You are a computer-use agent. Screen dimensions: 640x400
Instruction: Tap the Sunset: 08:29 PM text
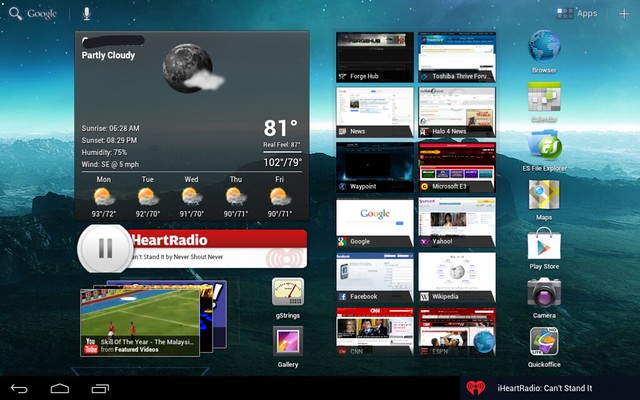[109, 140]
